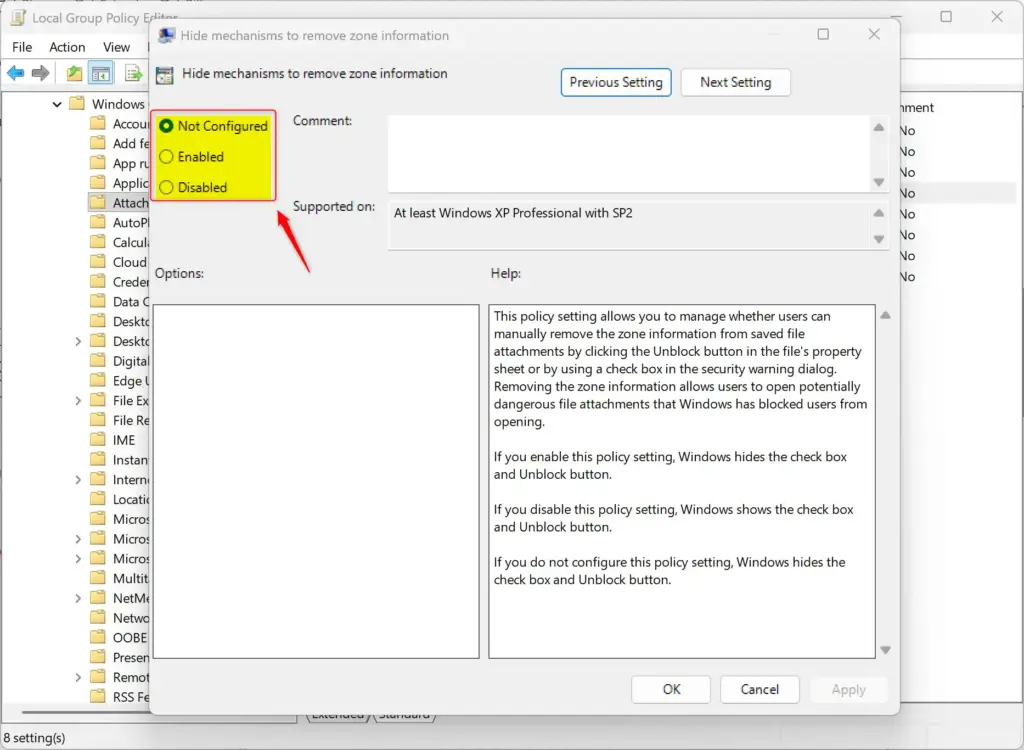
Task: Select the IME folder in tree
Action: (112, 440)
